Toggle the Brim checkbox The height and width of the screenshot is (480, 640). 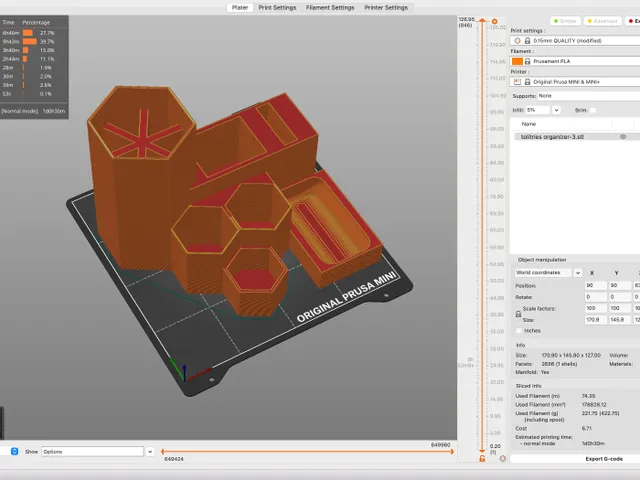(593, 110)
